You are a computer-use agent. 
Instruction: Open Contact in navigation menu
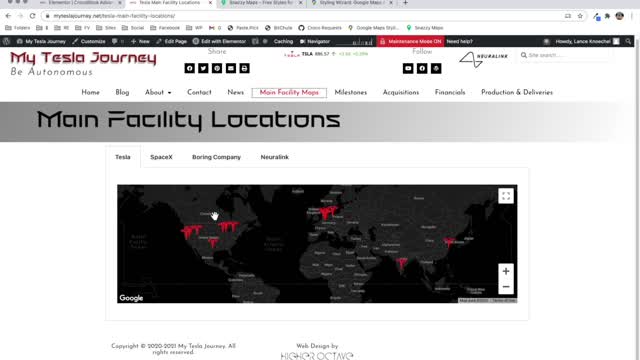click(199, 93)
